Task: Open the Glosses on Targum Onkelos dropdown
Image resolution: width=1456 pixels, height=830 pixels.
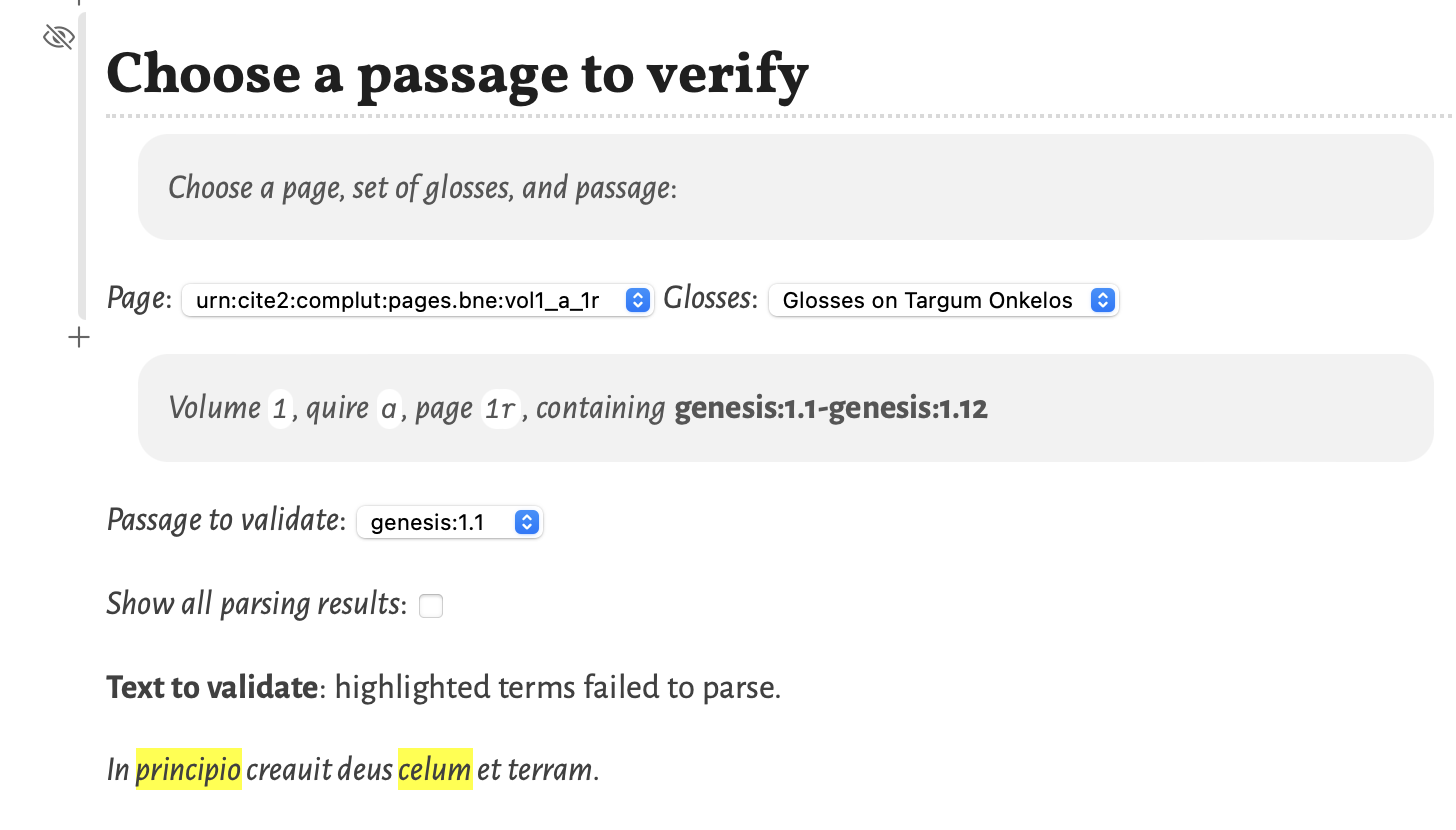Action: [x=943, y=300]
